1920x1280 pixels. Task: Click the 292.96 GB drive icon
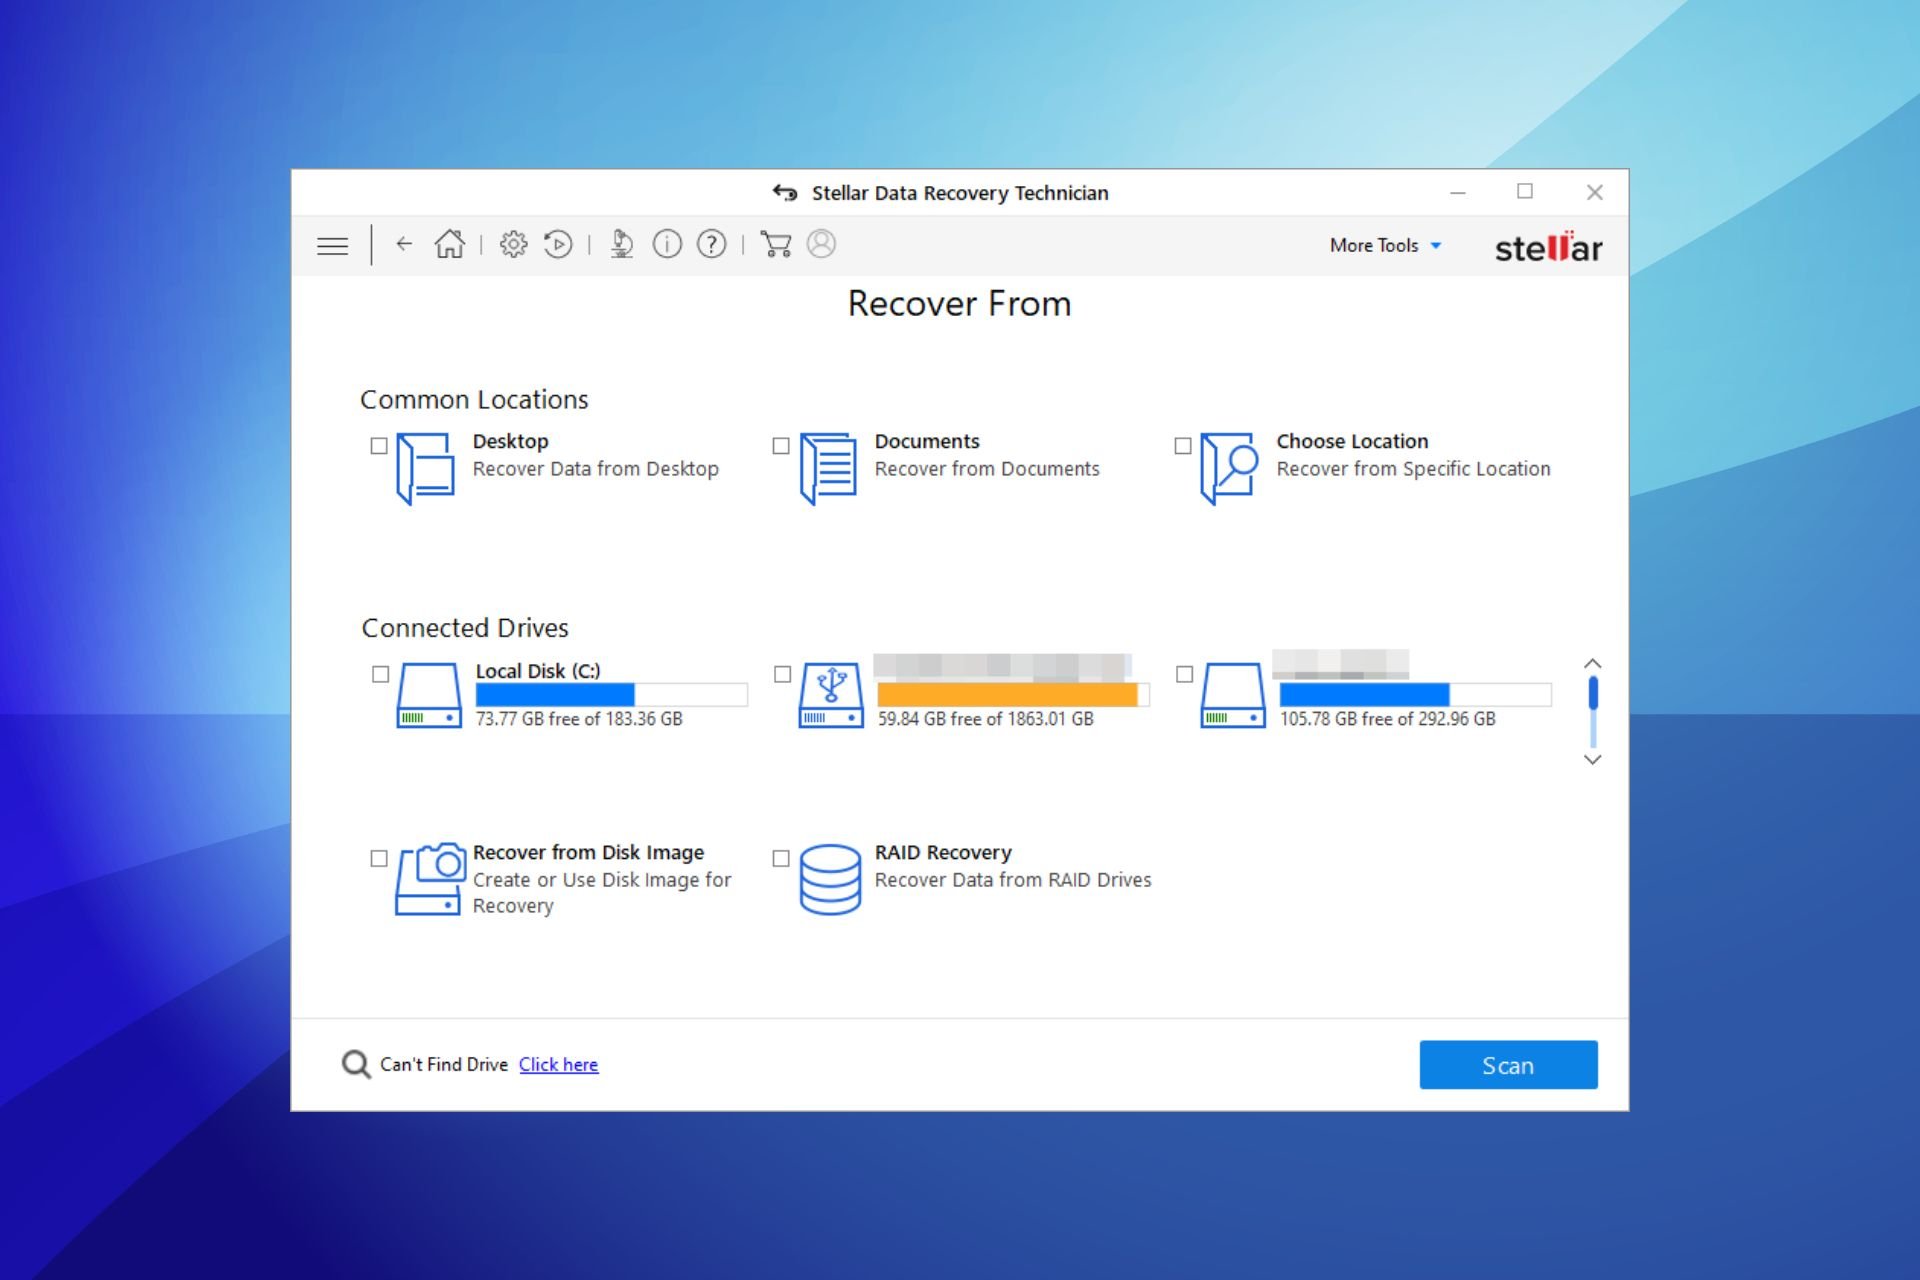coord(1233,695)
